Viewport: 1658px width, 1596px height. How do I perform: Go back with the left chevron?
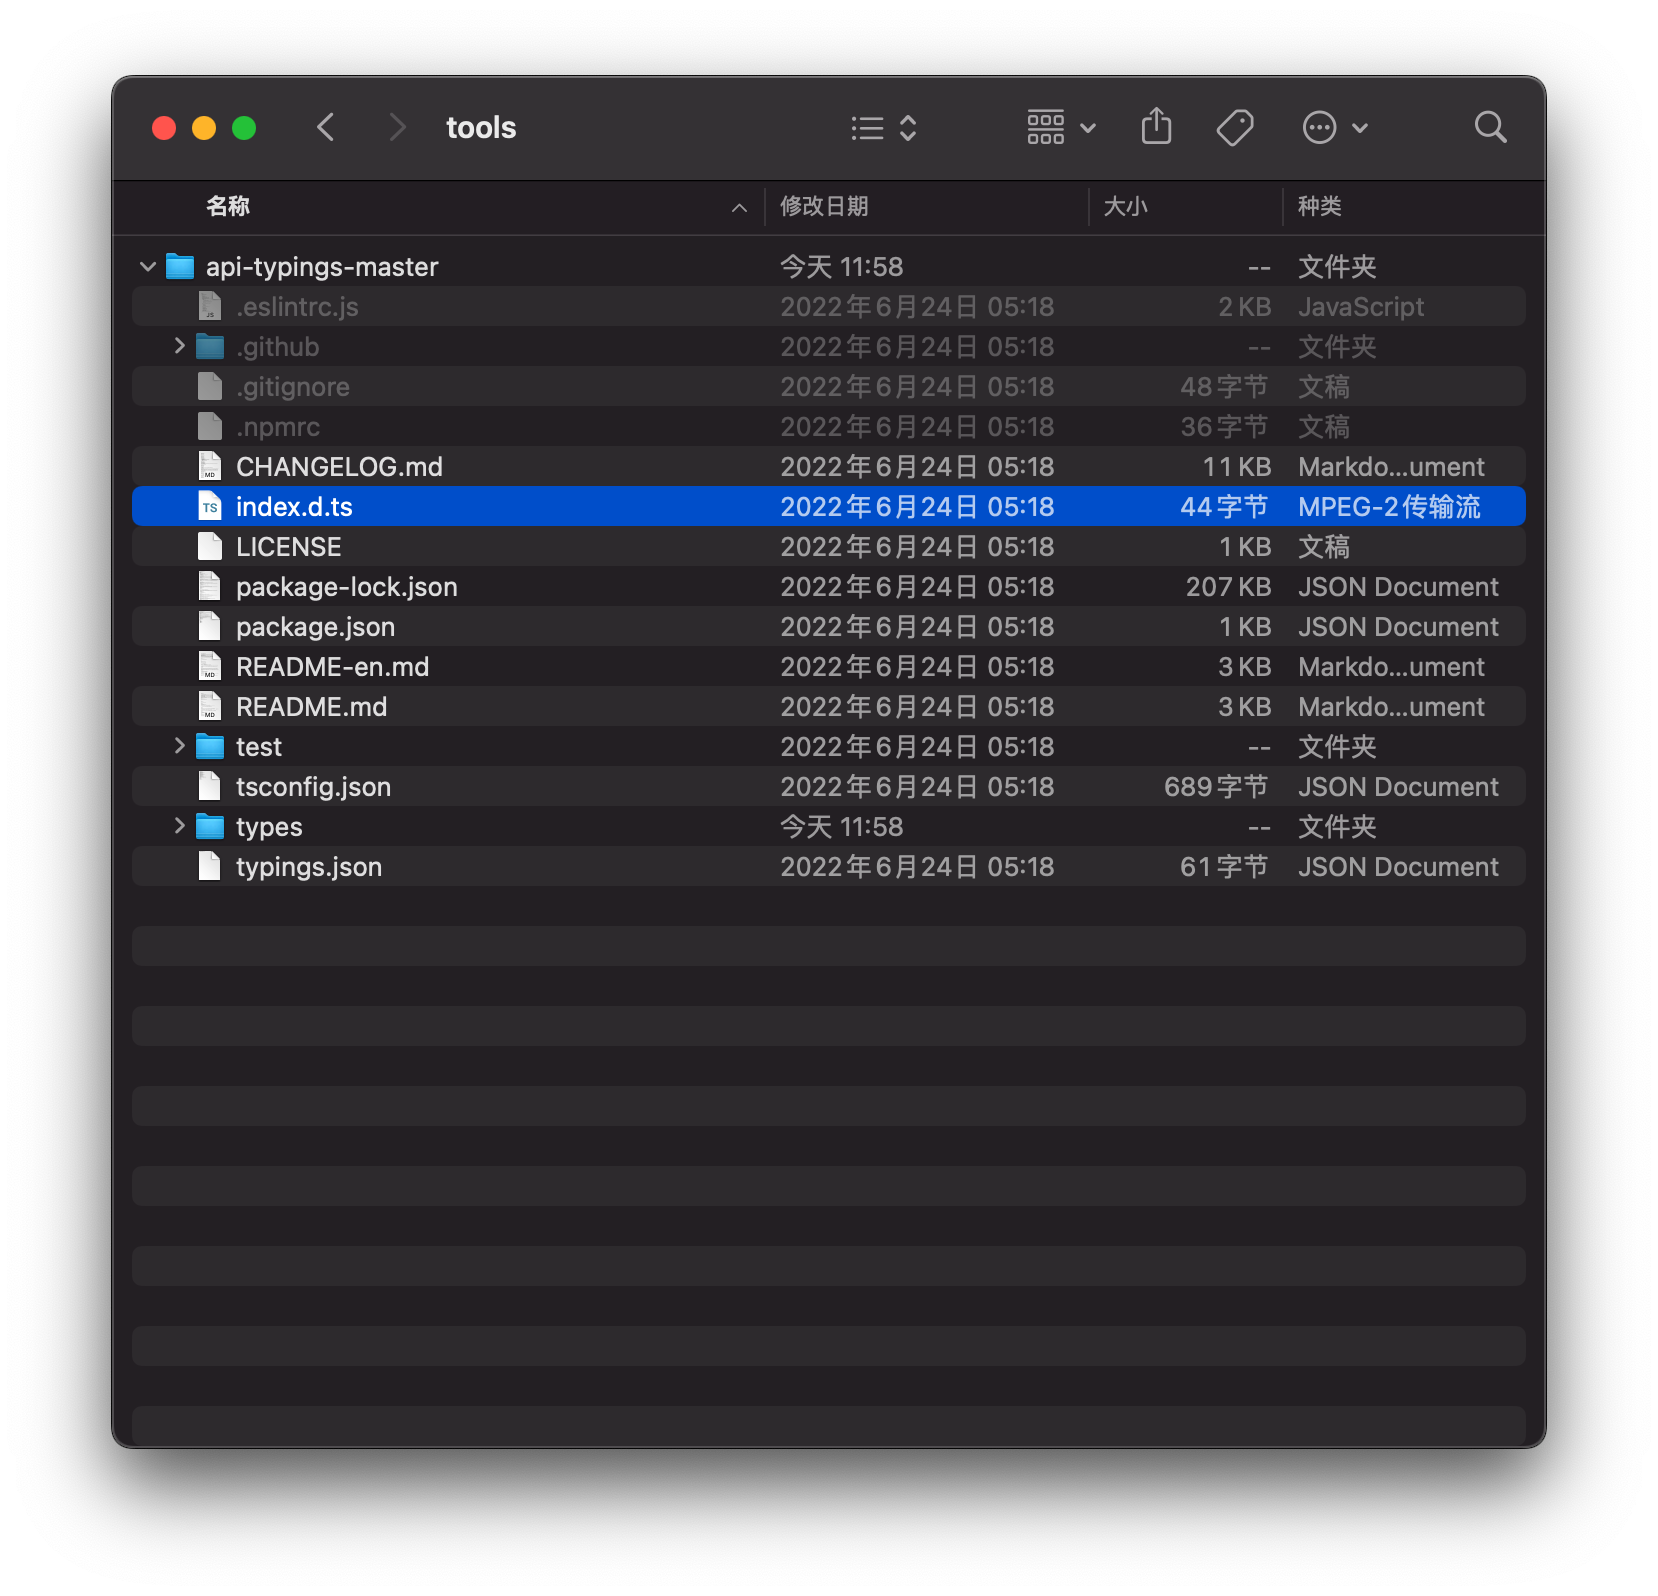(326, 128)
